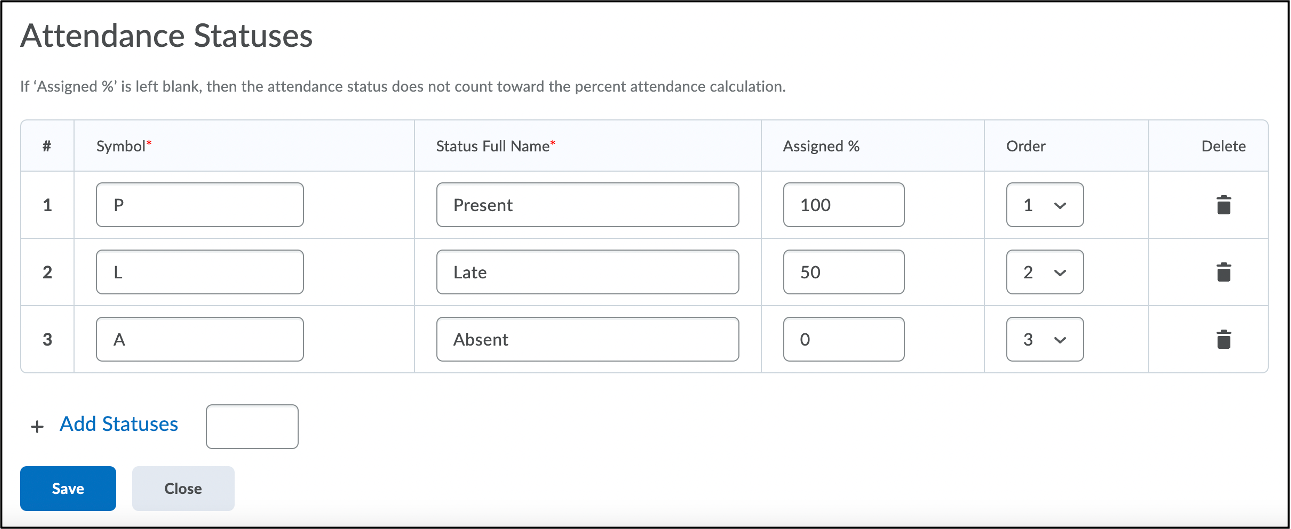Open Order dropdown for Absent row
Image resolution: width=1291 pixels, height=529 pixels.
tap(1044, 339)
